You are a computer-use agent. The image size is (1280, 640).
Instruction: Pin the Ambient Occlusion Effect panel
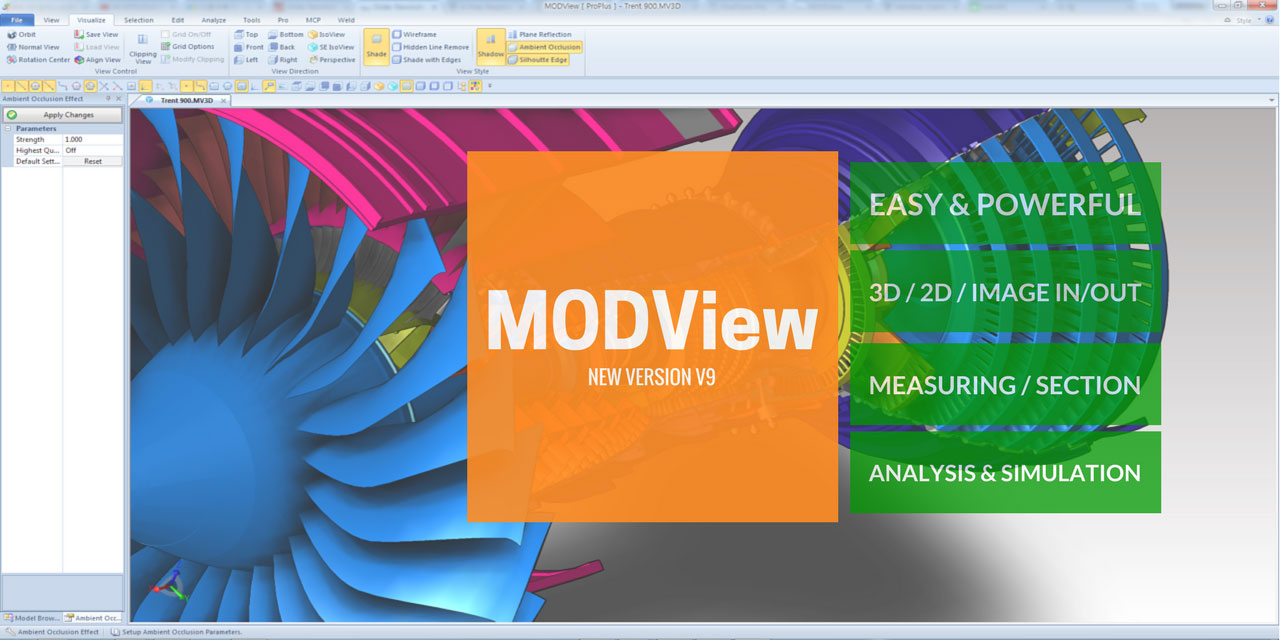[107, 99]
